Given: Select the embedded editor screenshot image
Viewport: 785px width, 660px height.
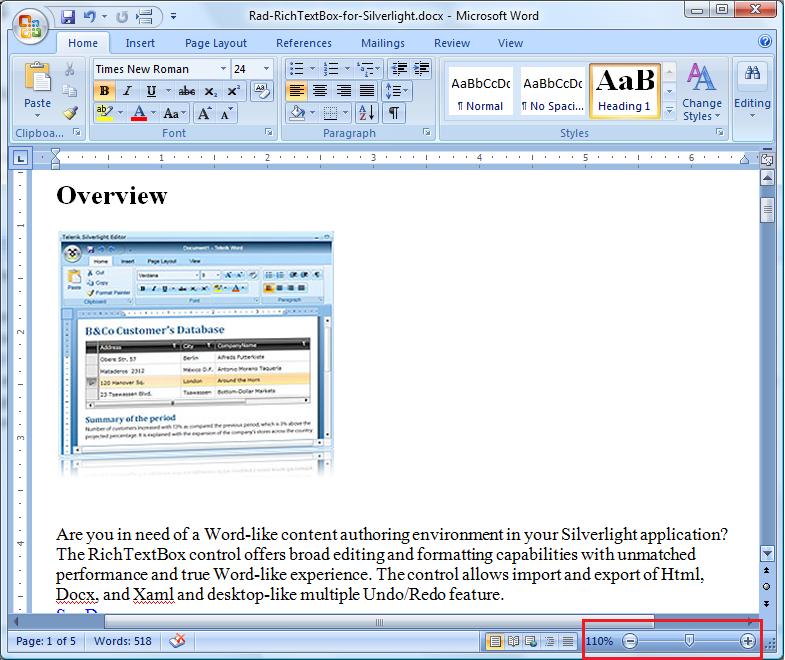Looking at the screenshot, I should 196,353.
